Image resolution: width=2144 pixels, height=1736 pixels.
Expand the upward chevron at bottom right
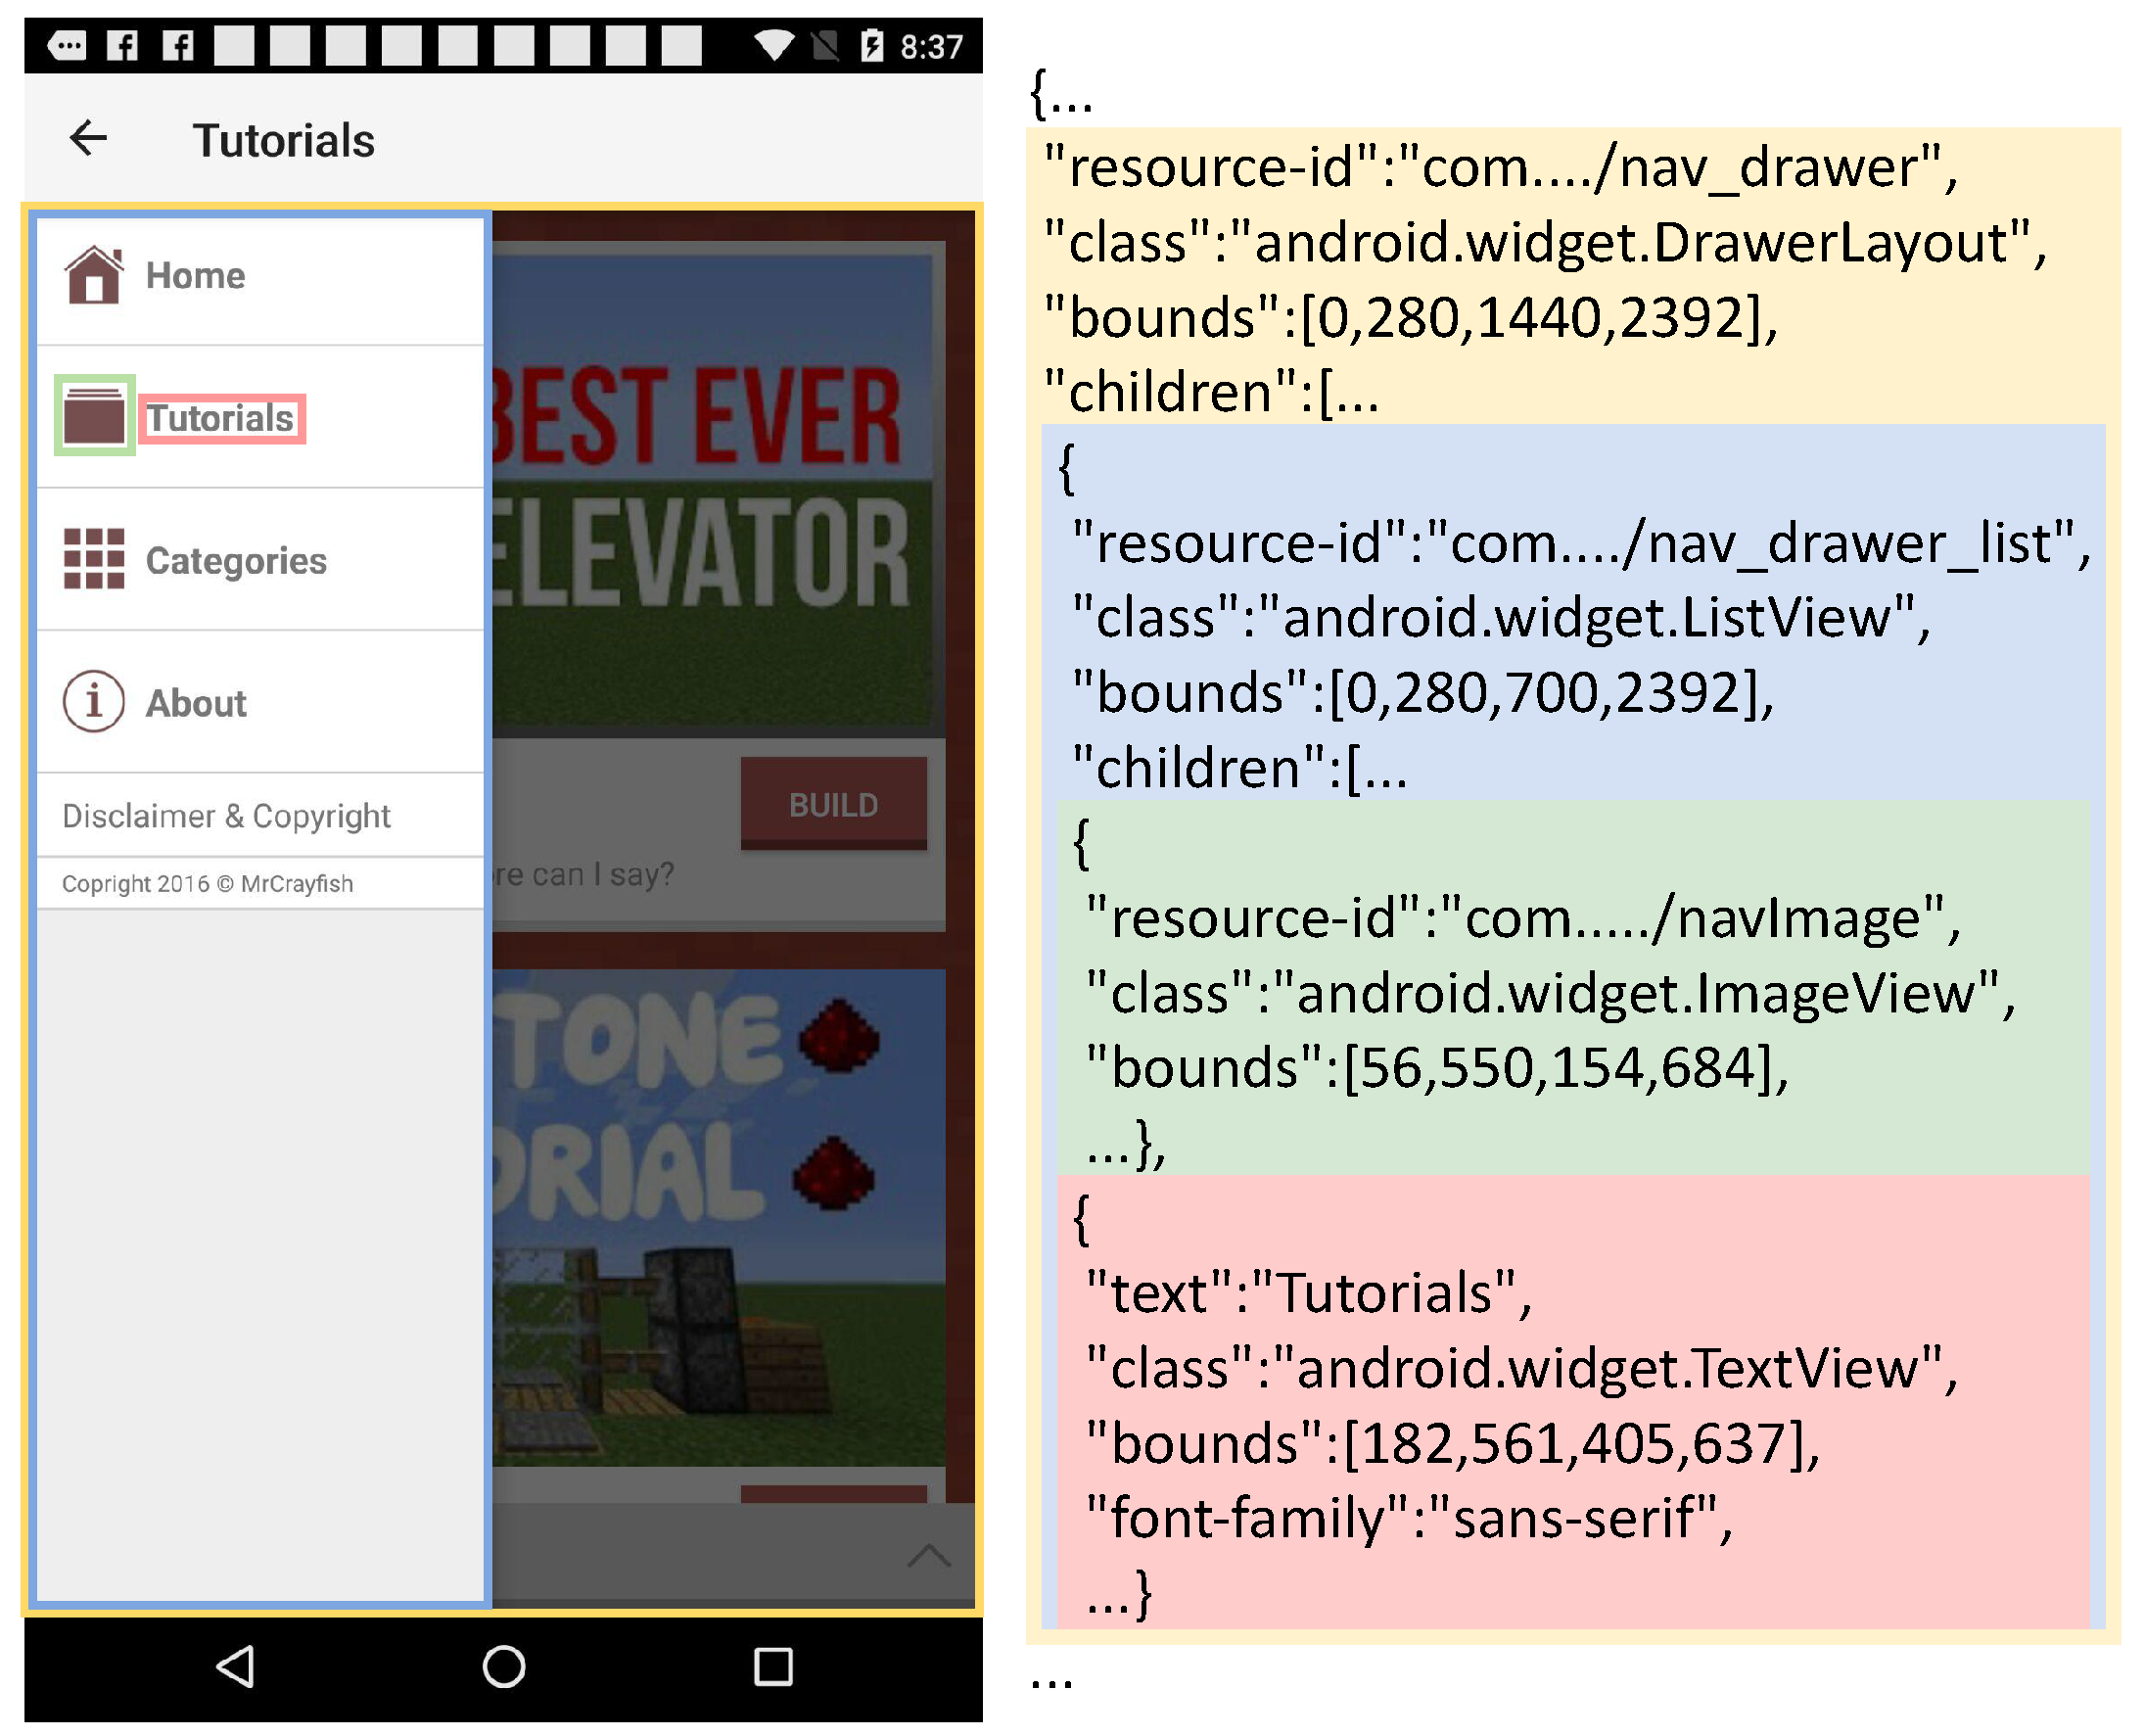click(x=928, y=1556)
